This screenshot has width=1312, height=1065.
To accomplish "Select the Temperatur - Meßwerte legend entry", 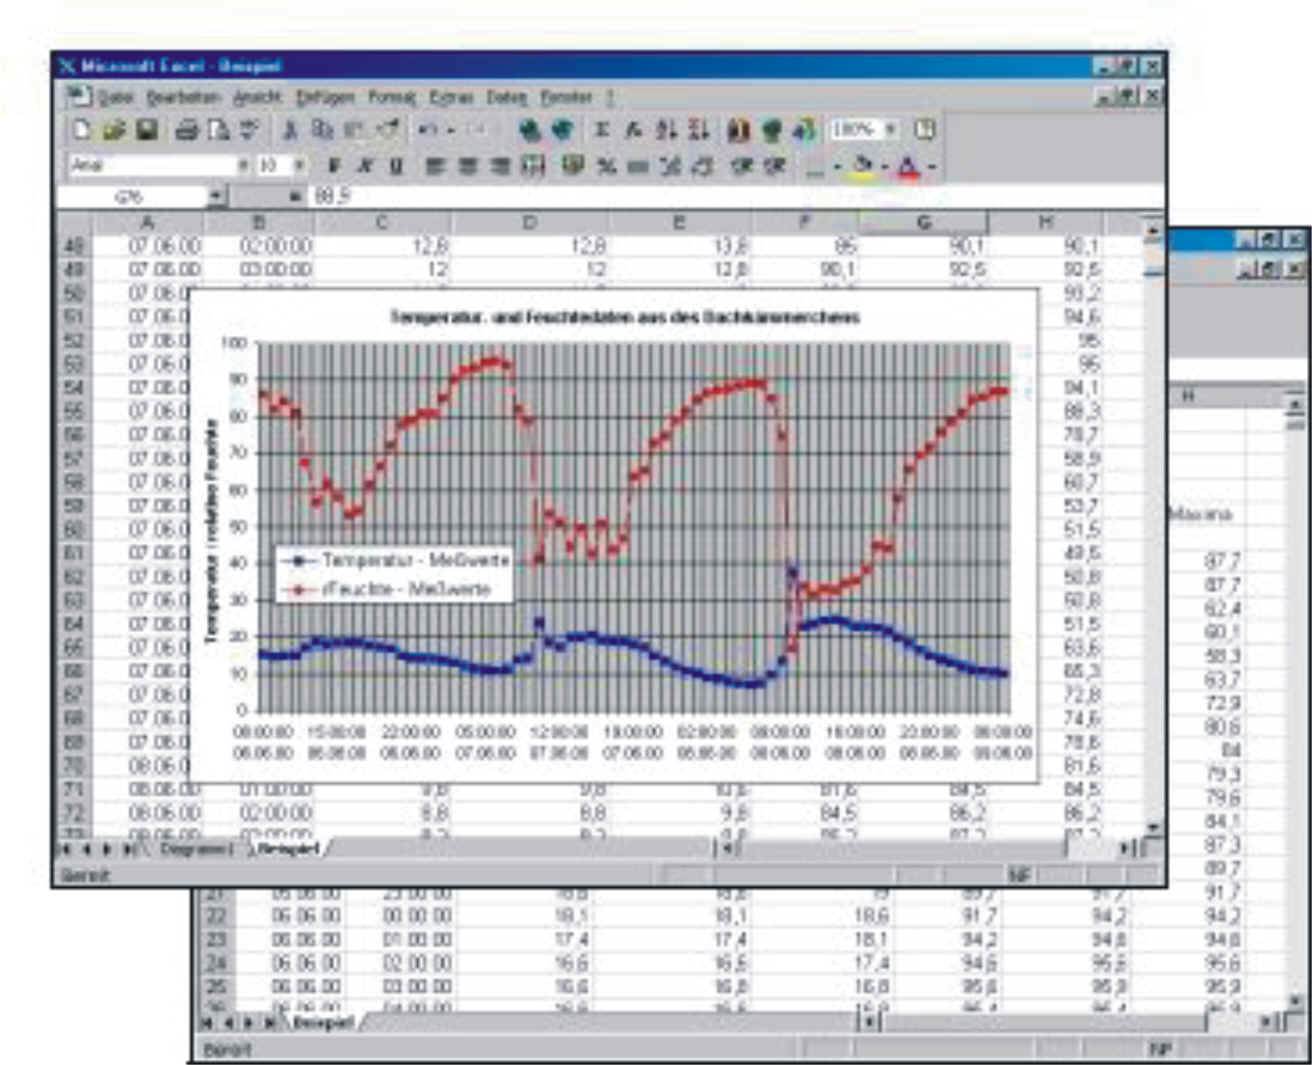I will point(396,560).
